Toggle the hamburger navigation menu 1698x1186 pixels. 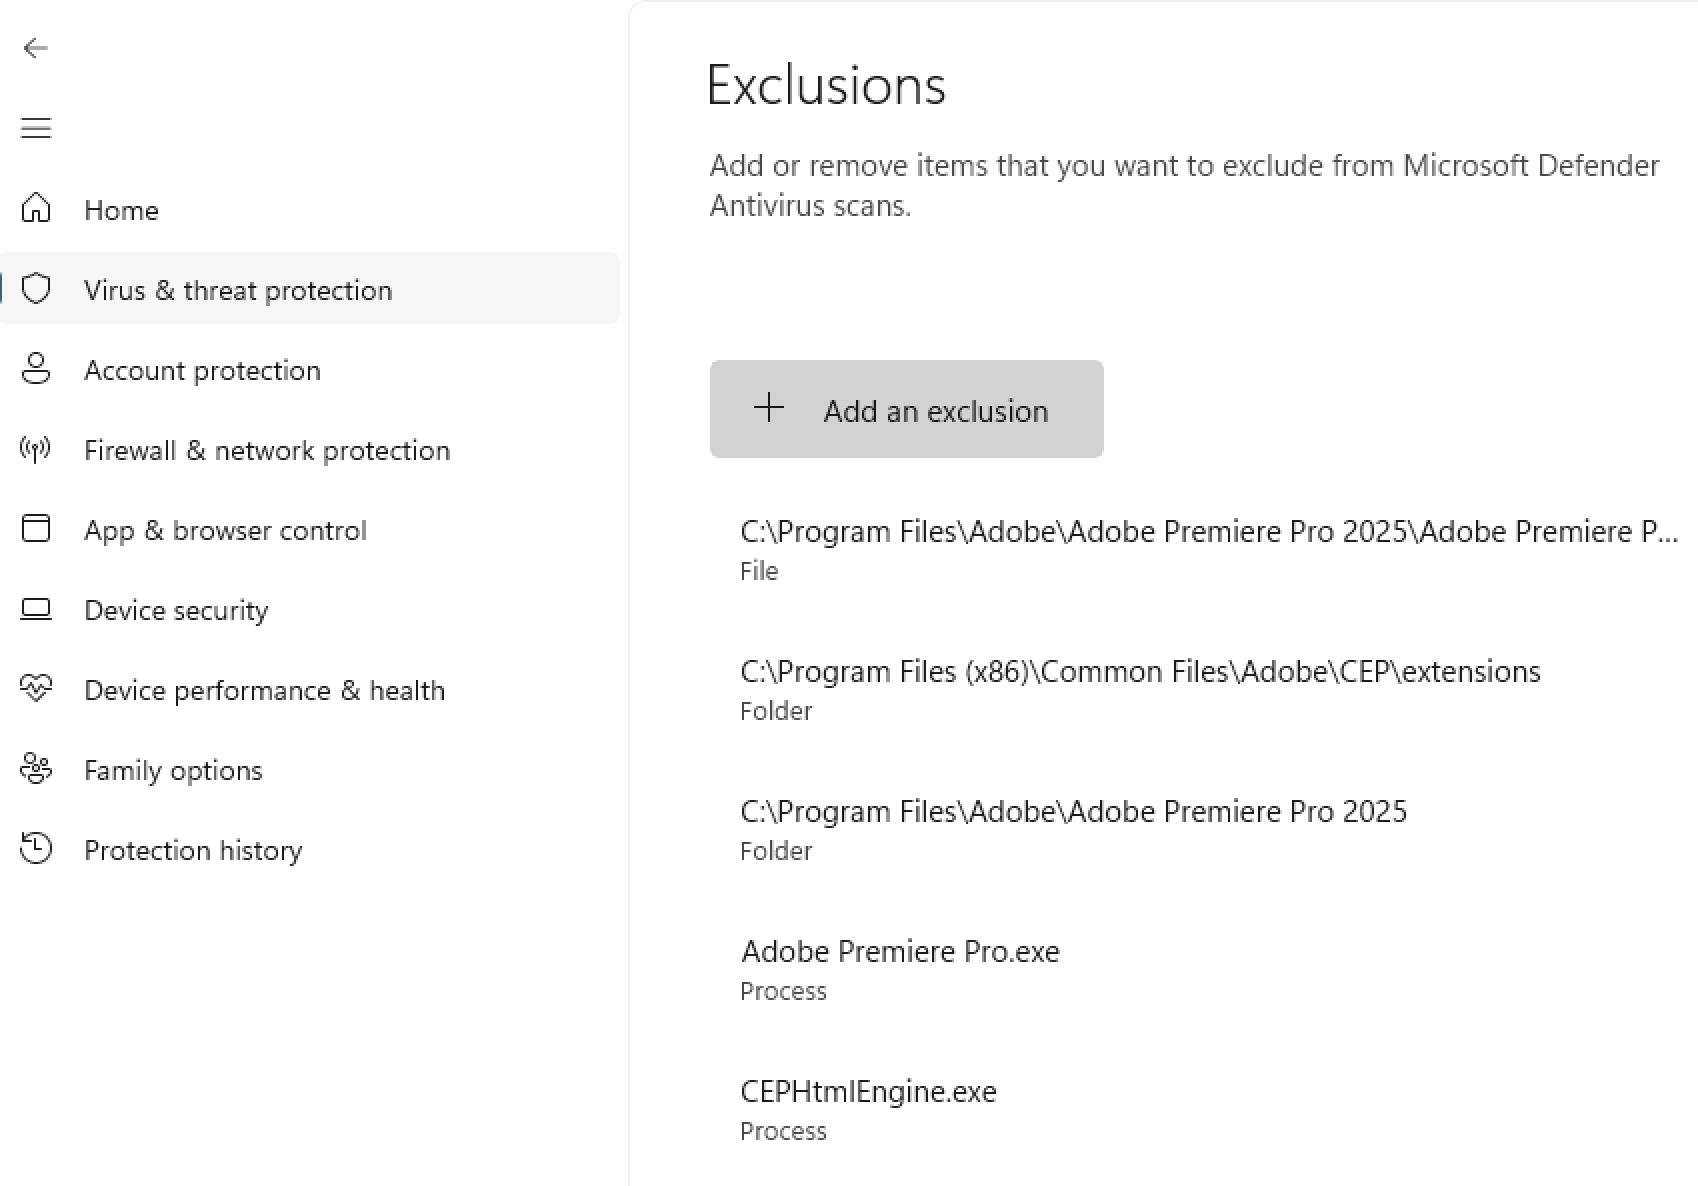click(36, 128)
